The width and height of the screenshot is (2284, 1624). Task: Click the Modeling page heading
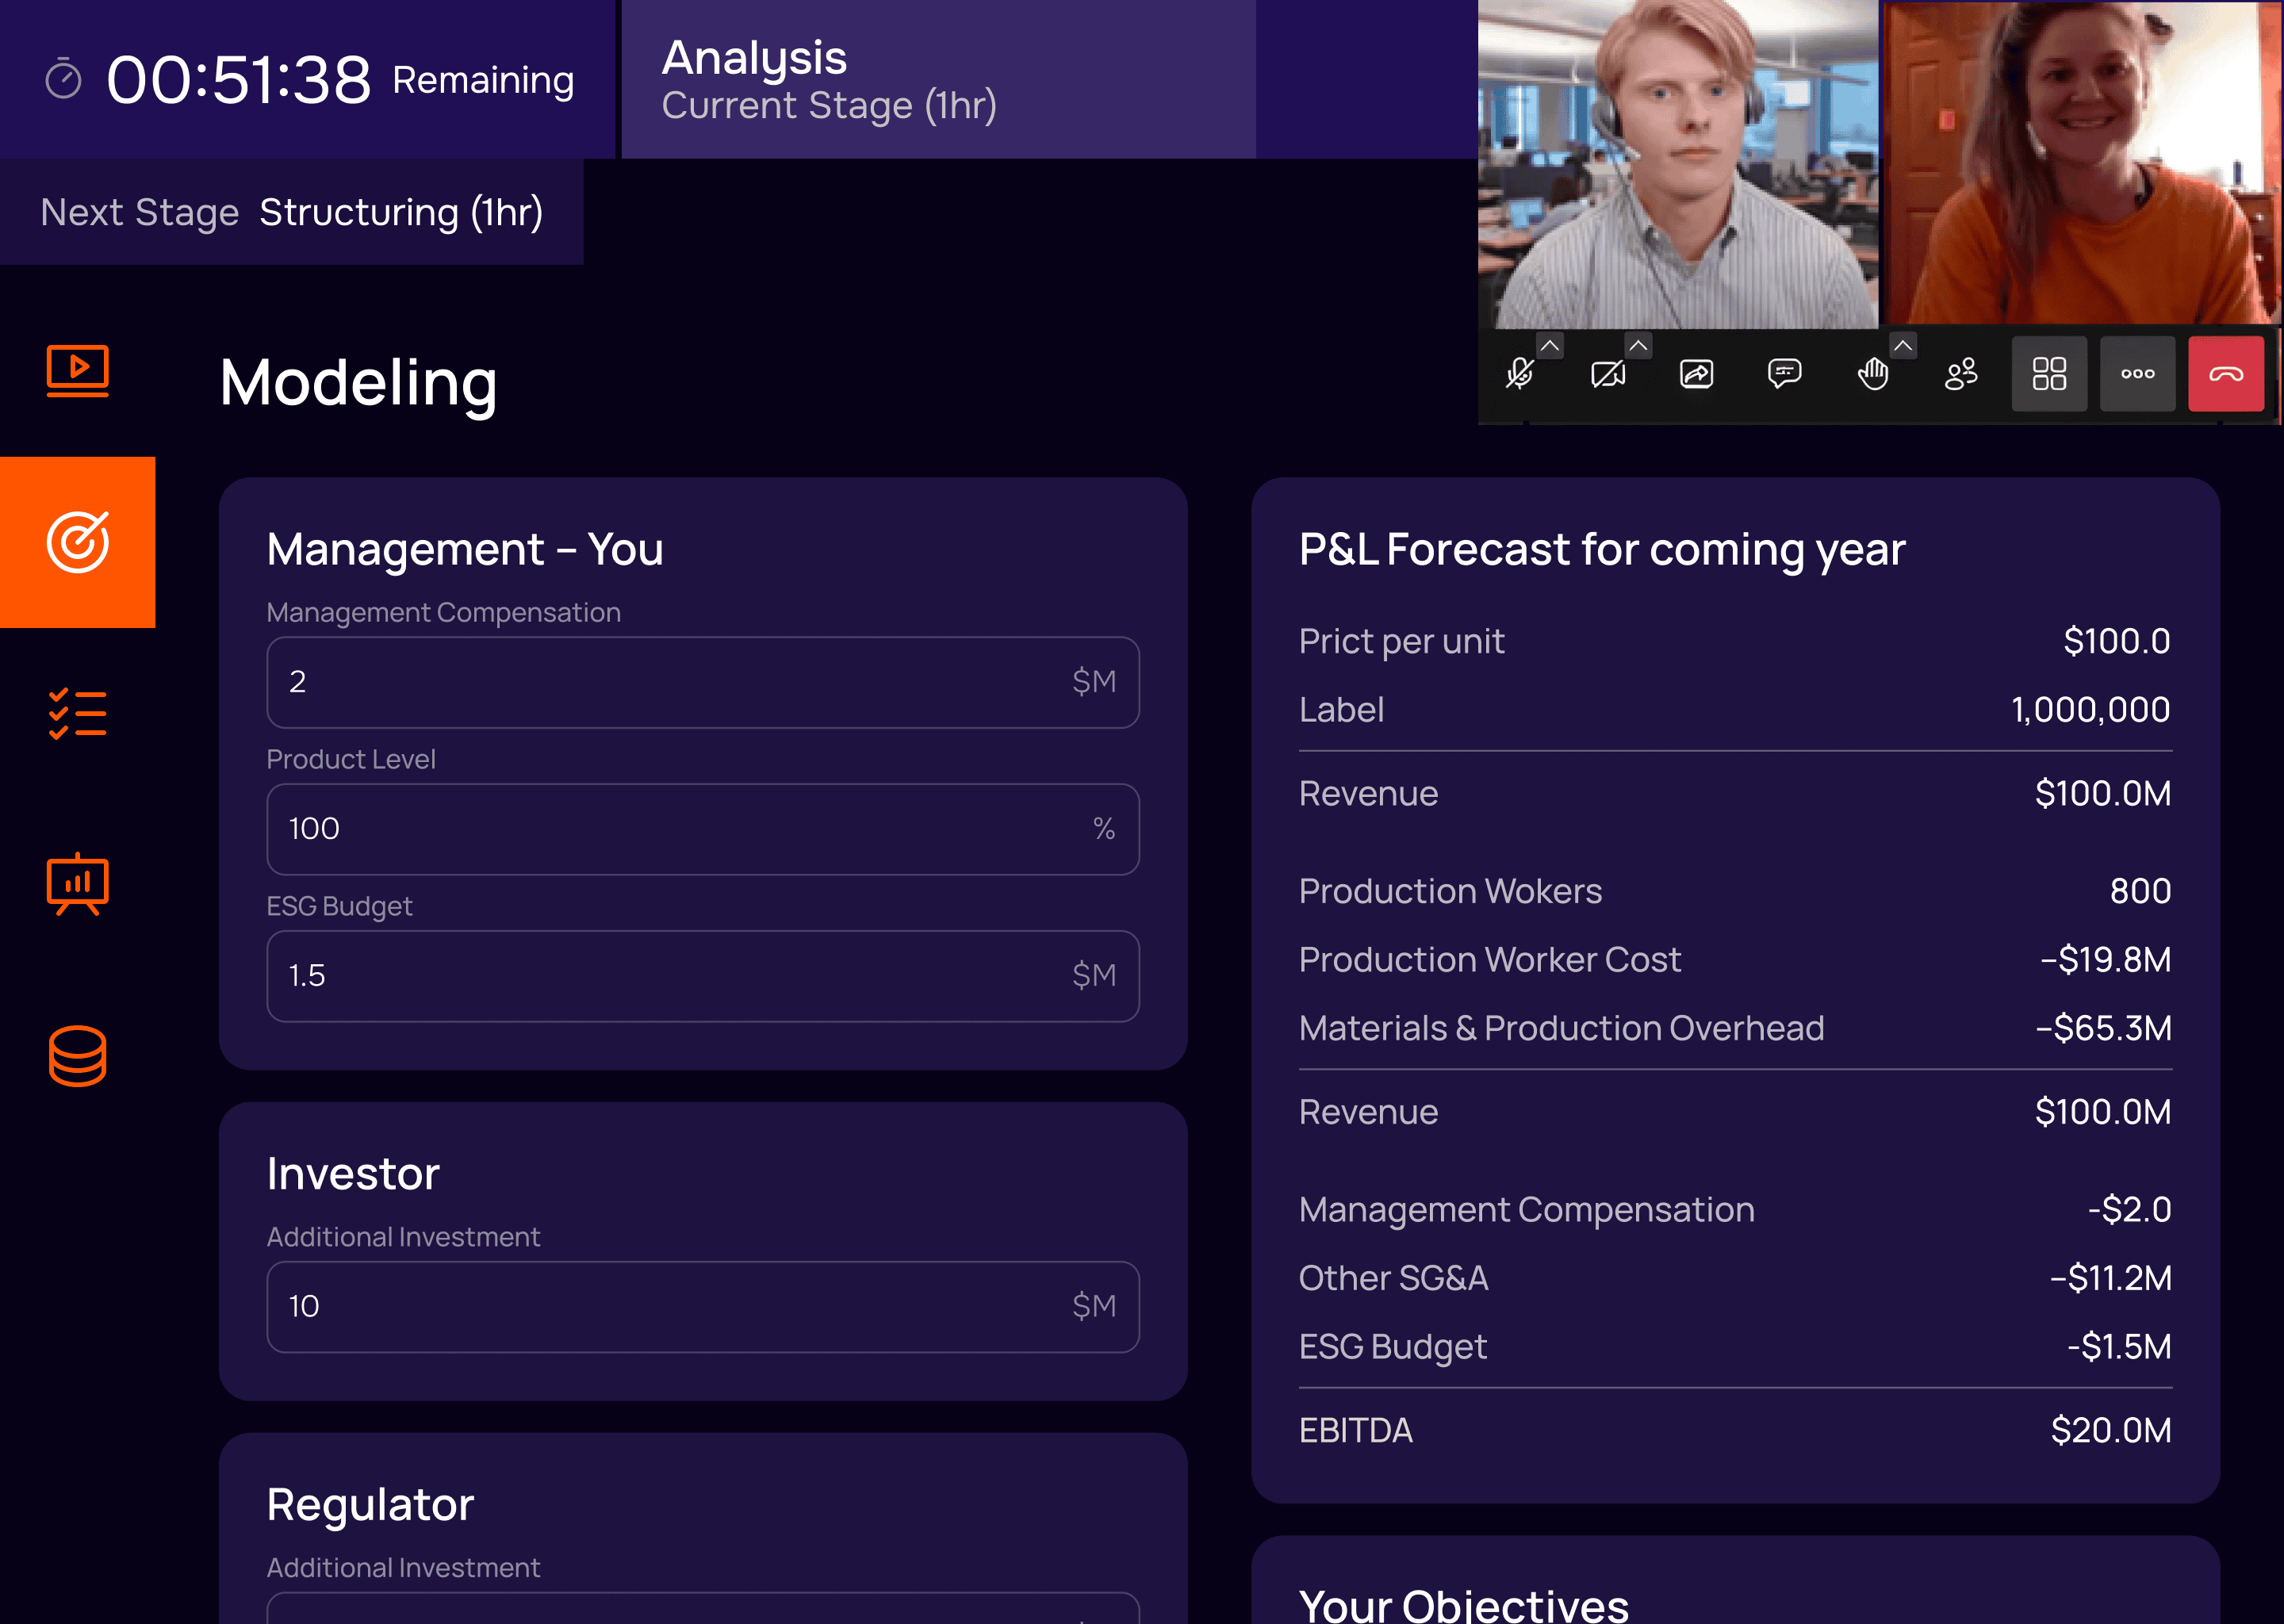pos(358,383)
